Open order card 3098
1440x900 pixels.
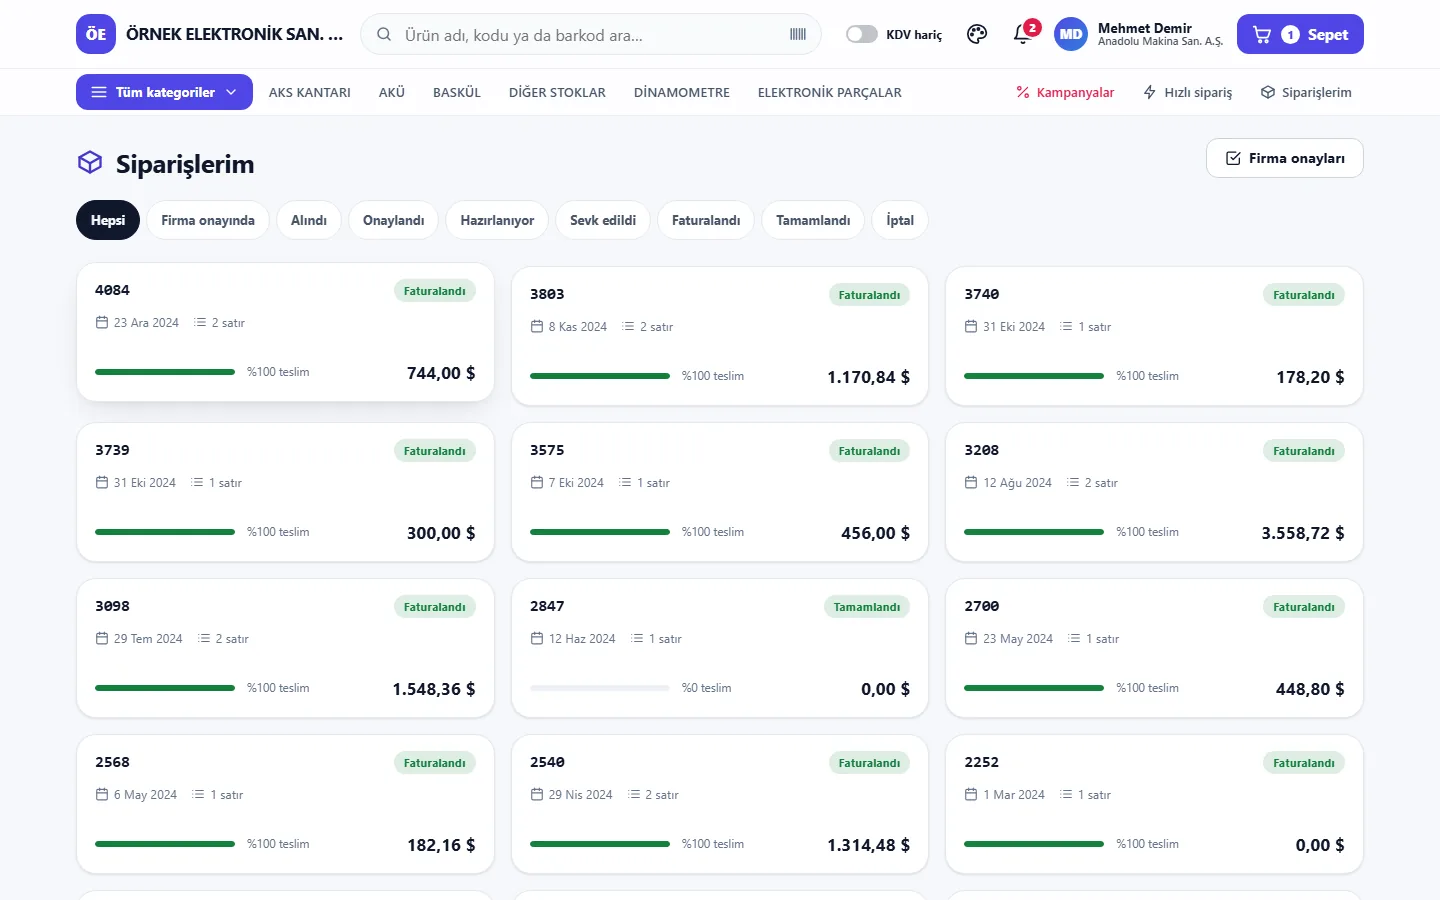coord(285,648)
